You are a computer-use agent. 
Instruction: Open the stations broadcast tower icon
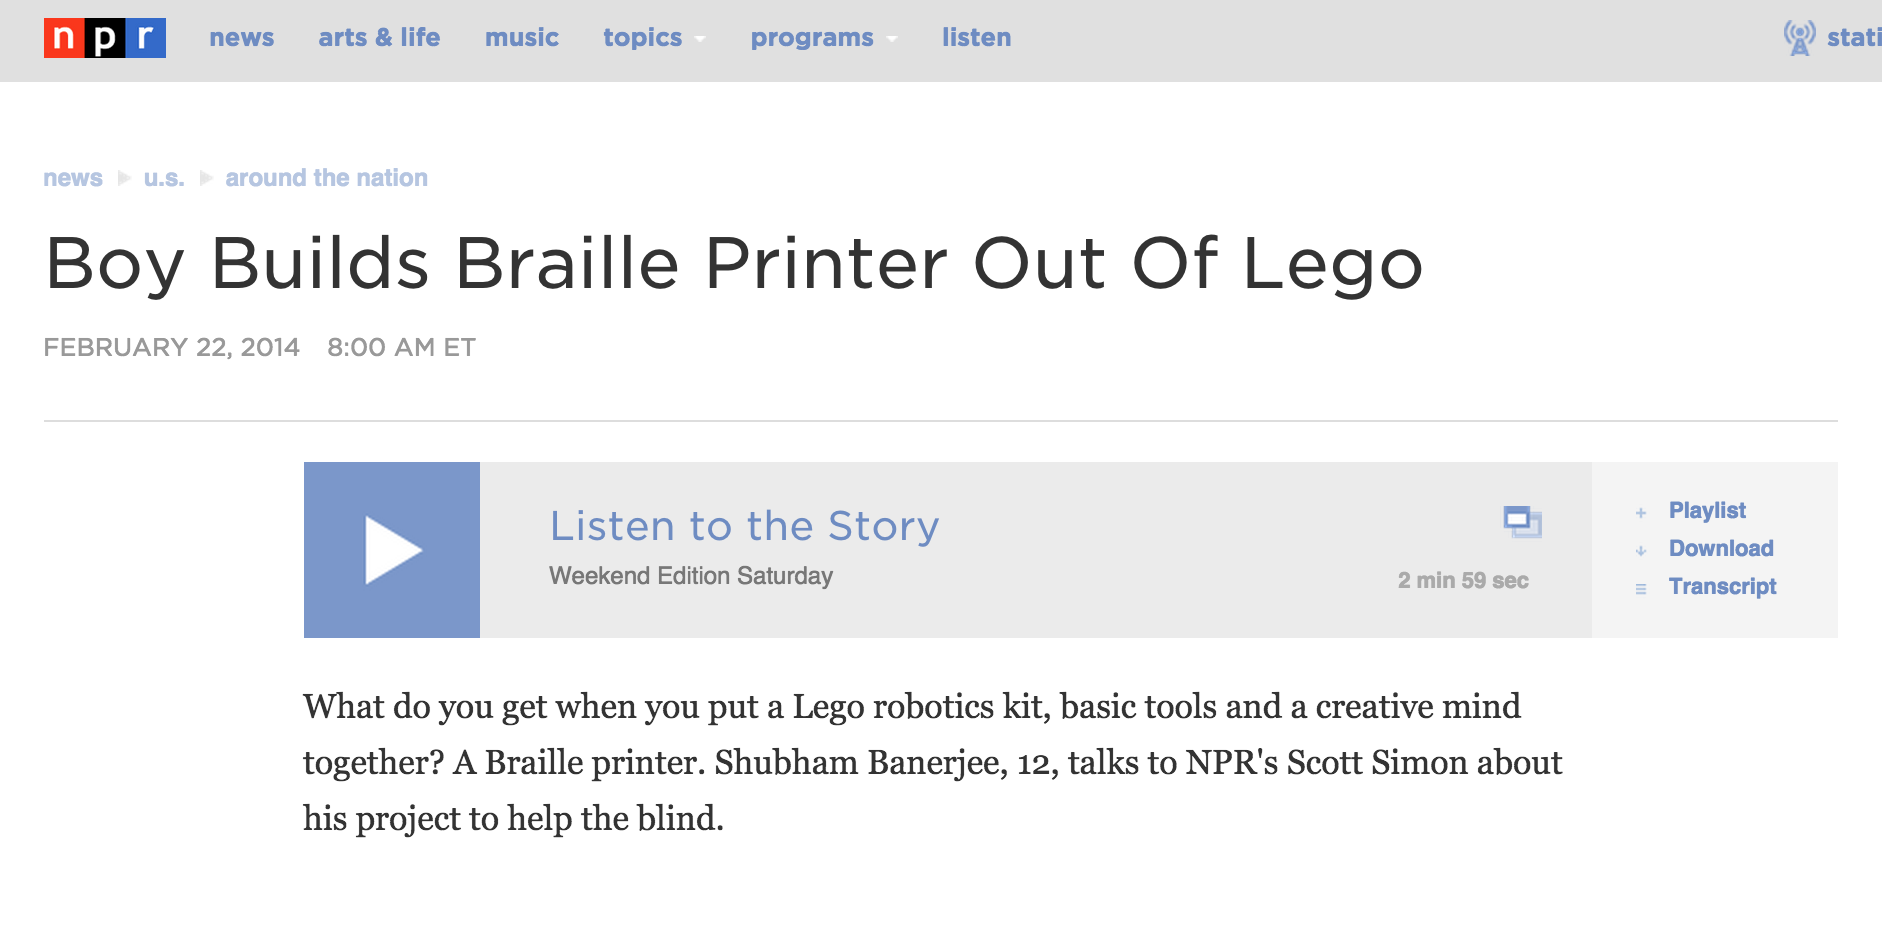(x=1799, y=38)
